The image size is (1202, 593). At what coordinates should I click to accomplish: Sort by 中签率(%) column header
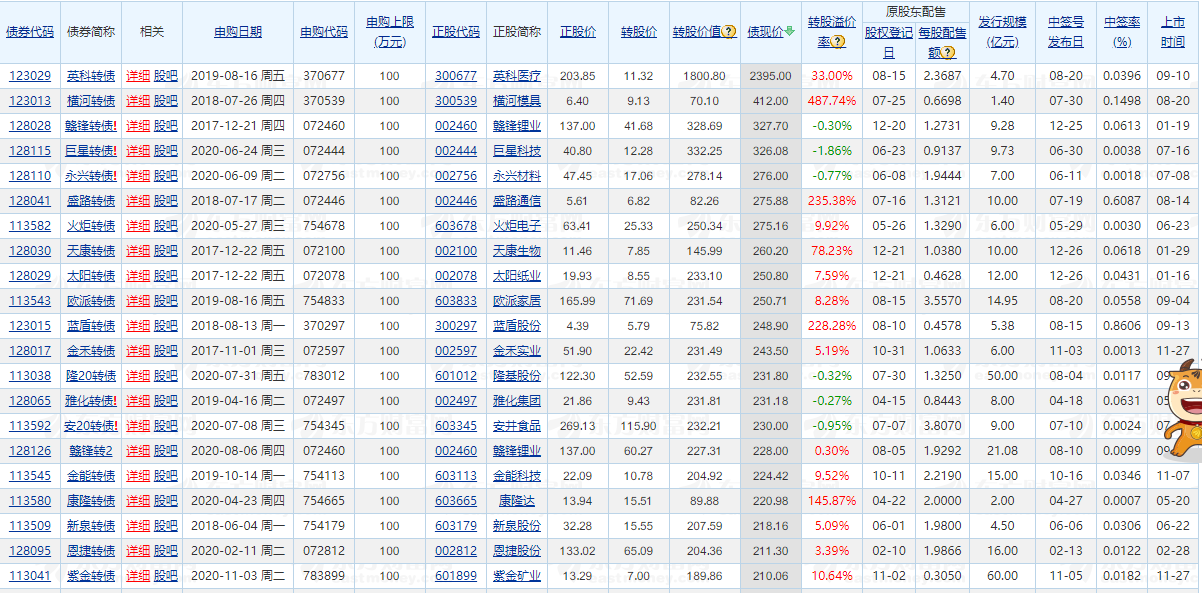[1122, 32]
